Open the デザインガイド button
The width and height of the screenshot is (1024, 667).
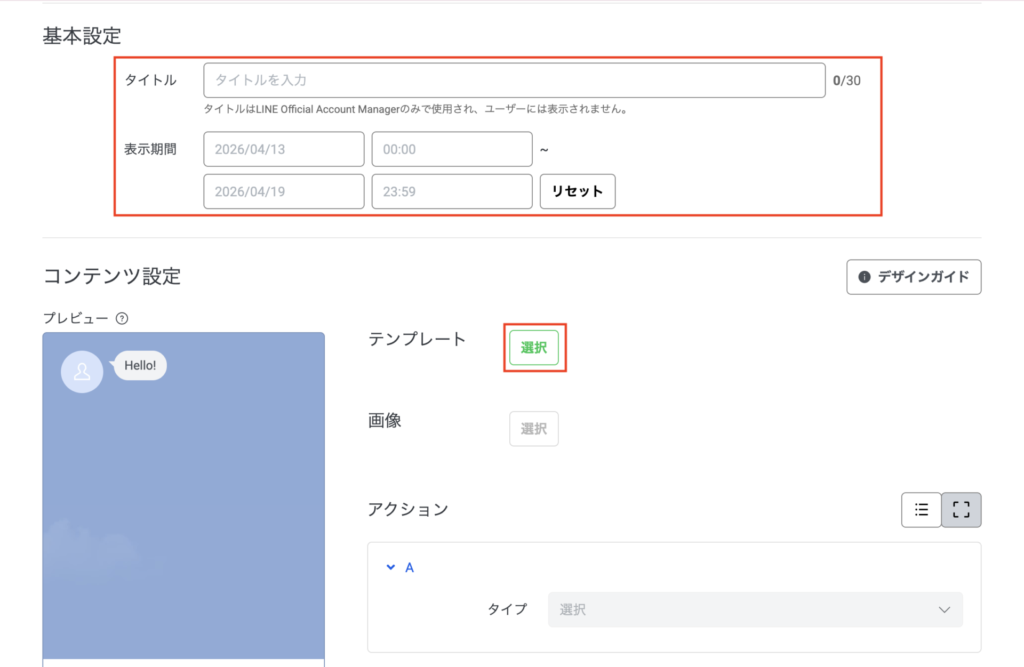click(914, 277)
